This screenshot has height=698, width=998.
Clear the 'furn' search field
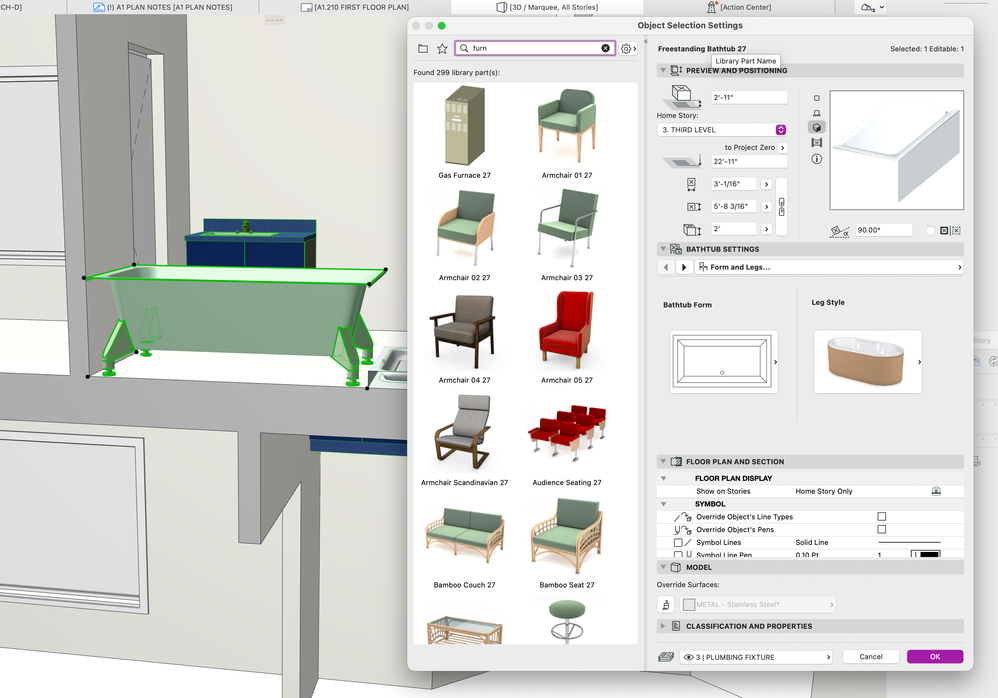(605, 48)
